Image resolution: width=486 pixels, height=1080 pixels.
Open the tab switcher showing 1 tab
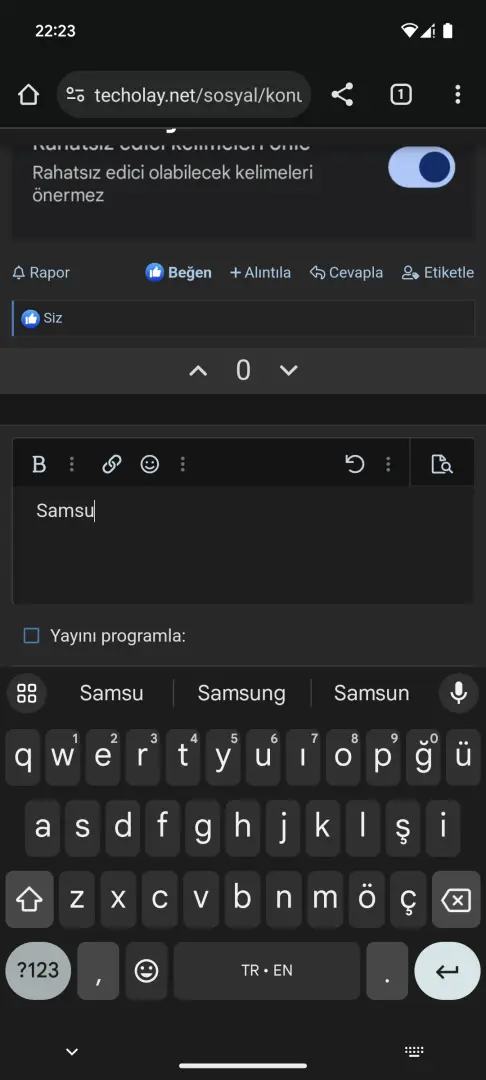(401, 94)
